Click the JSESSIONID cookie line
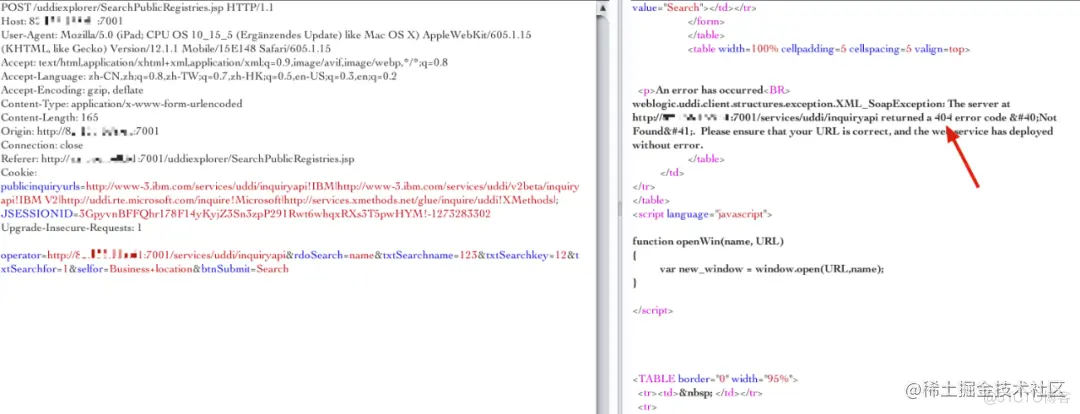Viewport: 1080px width, 414px height. tap(246, 214)
